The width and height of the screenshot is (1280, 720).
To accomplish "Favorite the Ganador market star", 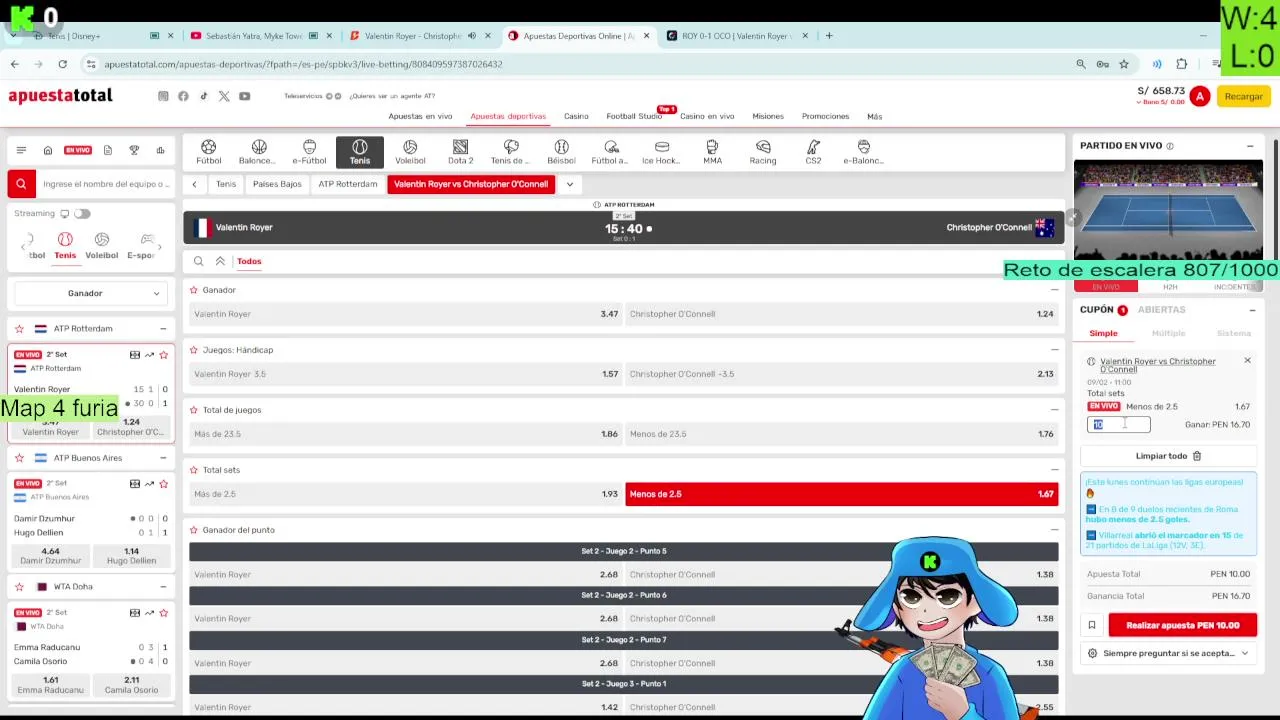I will [194, 290].
